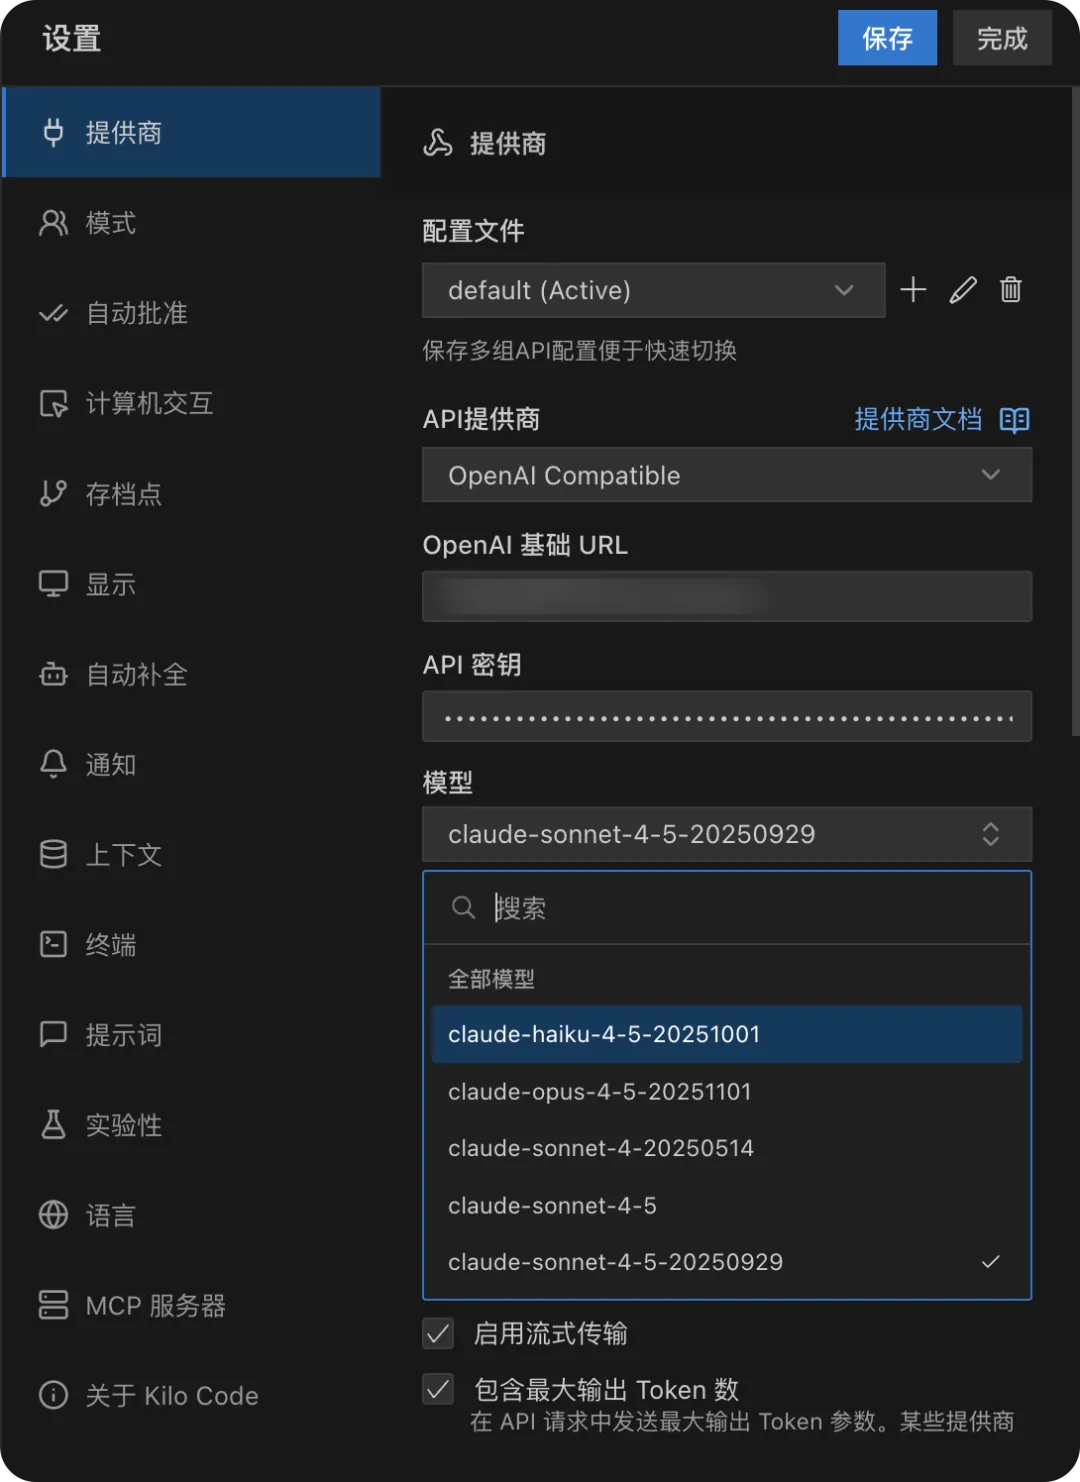Select claude-haiku-4-5-20251001 from model list
This screenshot has height=1482, width=1080.
[x=727, y=1034]
